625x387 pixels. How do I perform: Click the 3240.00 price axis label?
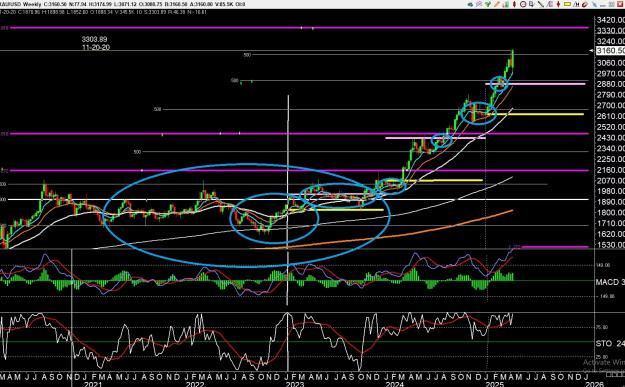[610, 41]
